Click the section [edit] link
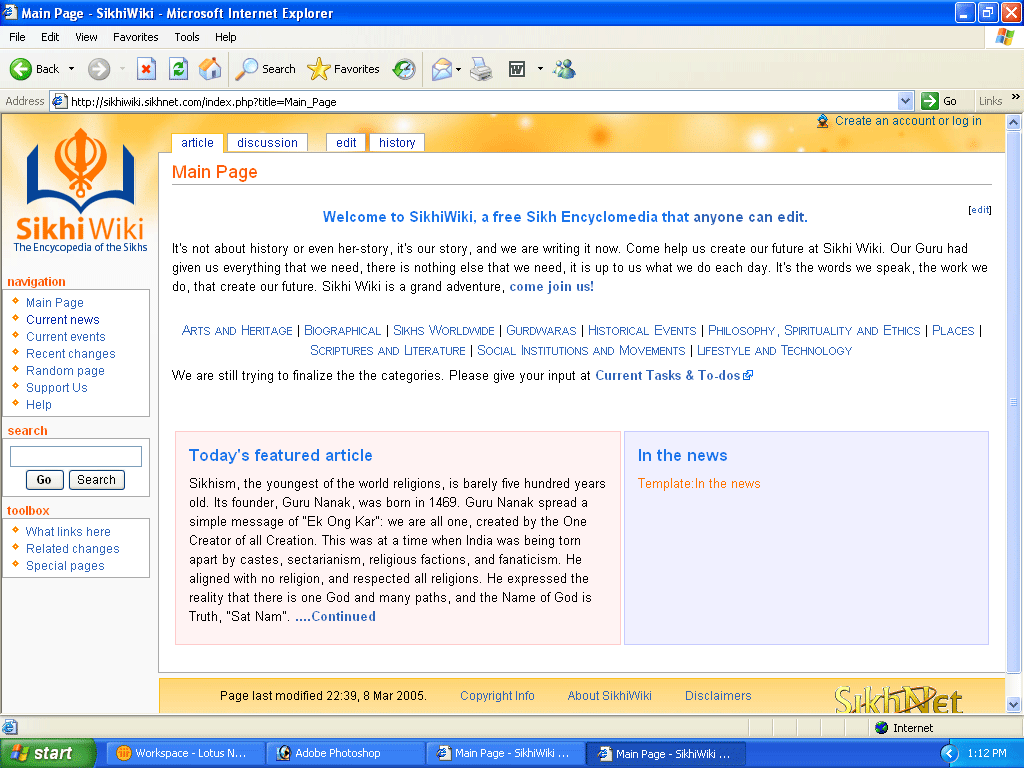This screenshot has width=1024, height=768. tap(980, 210)
